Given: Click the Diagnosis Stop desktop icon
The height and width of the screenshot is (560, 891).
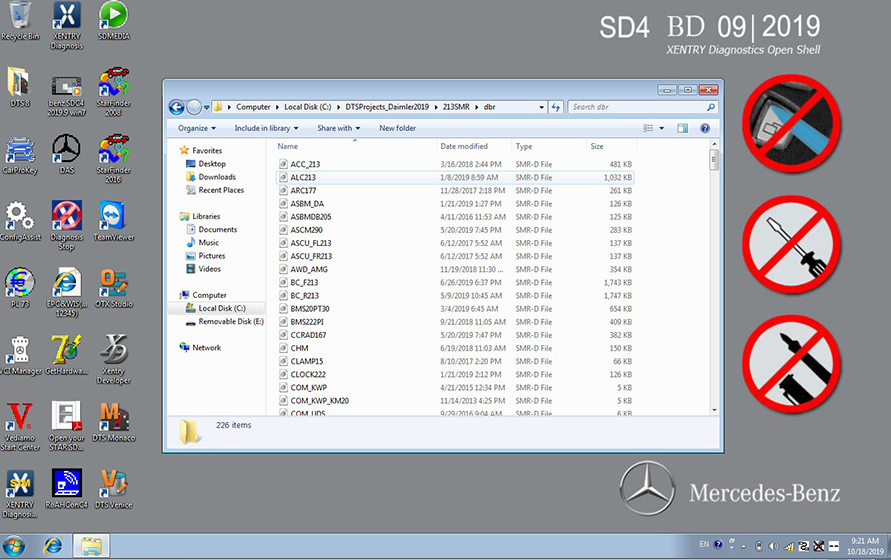Looking at the screenshot, I should (x=66, y=225).
